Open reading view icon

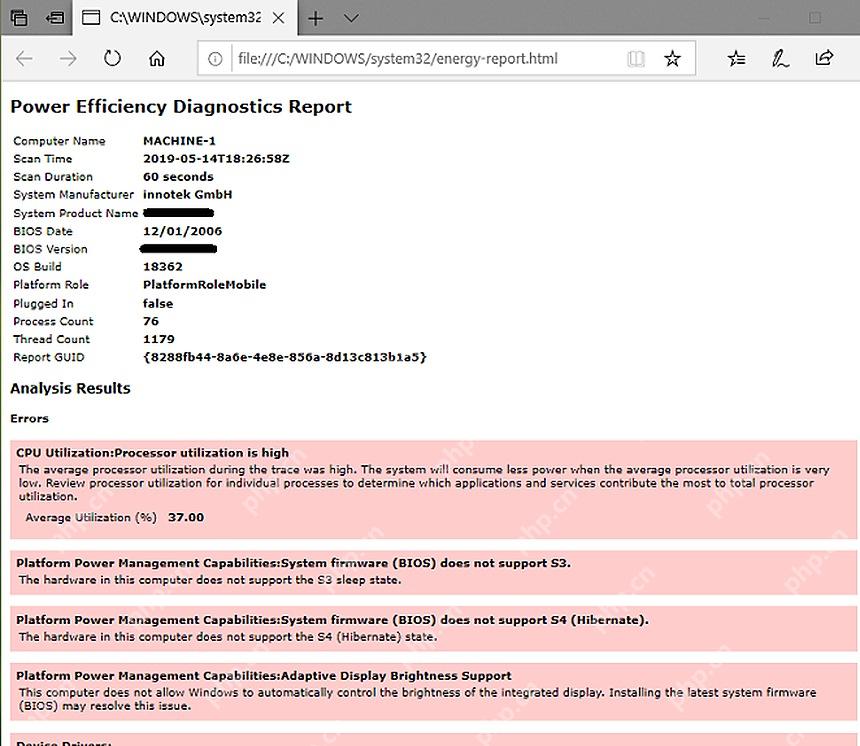(636, 59)
